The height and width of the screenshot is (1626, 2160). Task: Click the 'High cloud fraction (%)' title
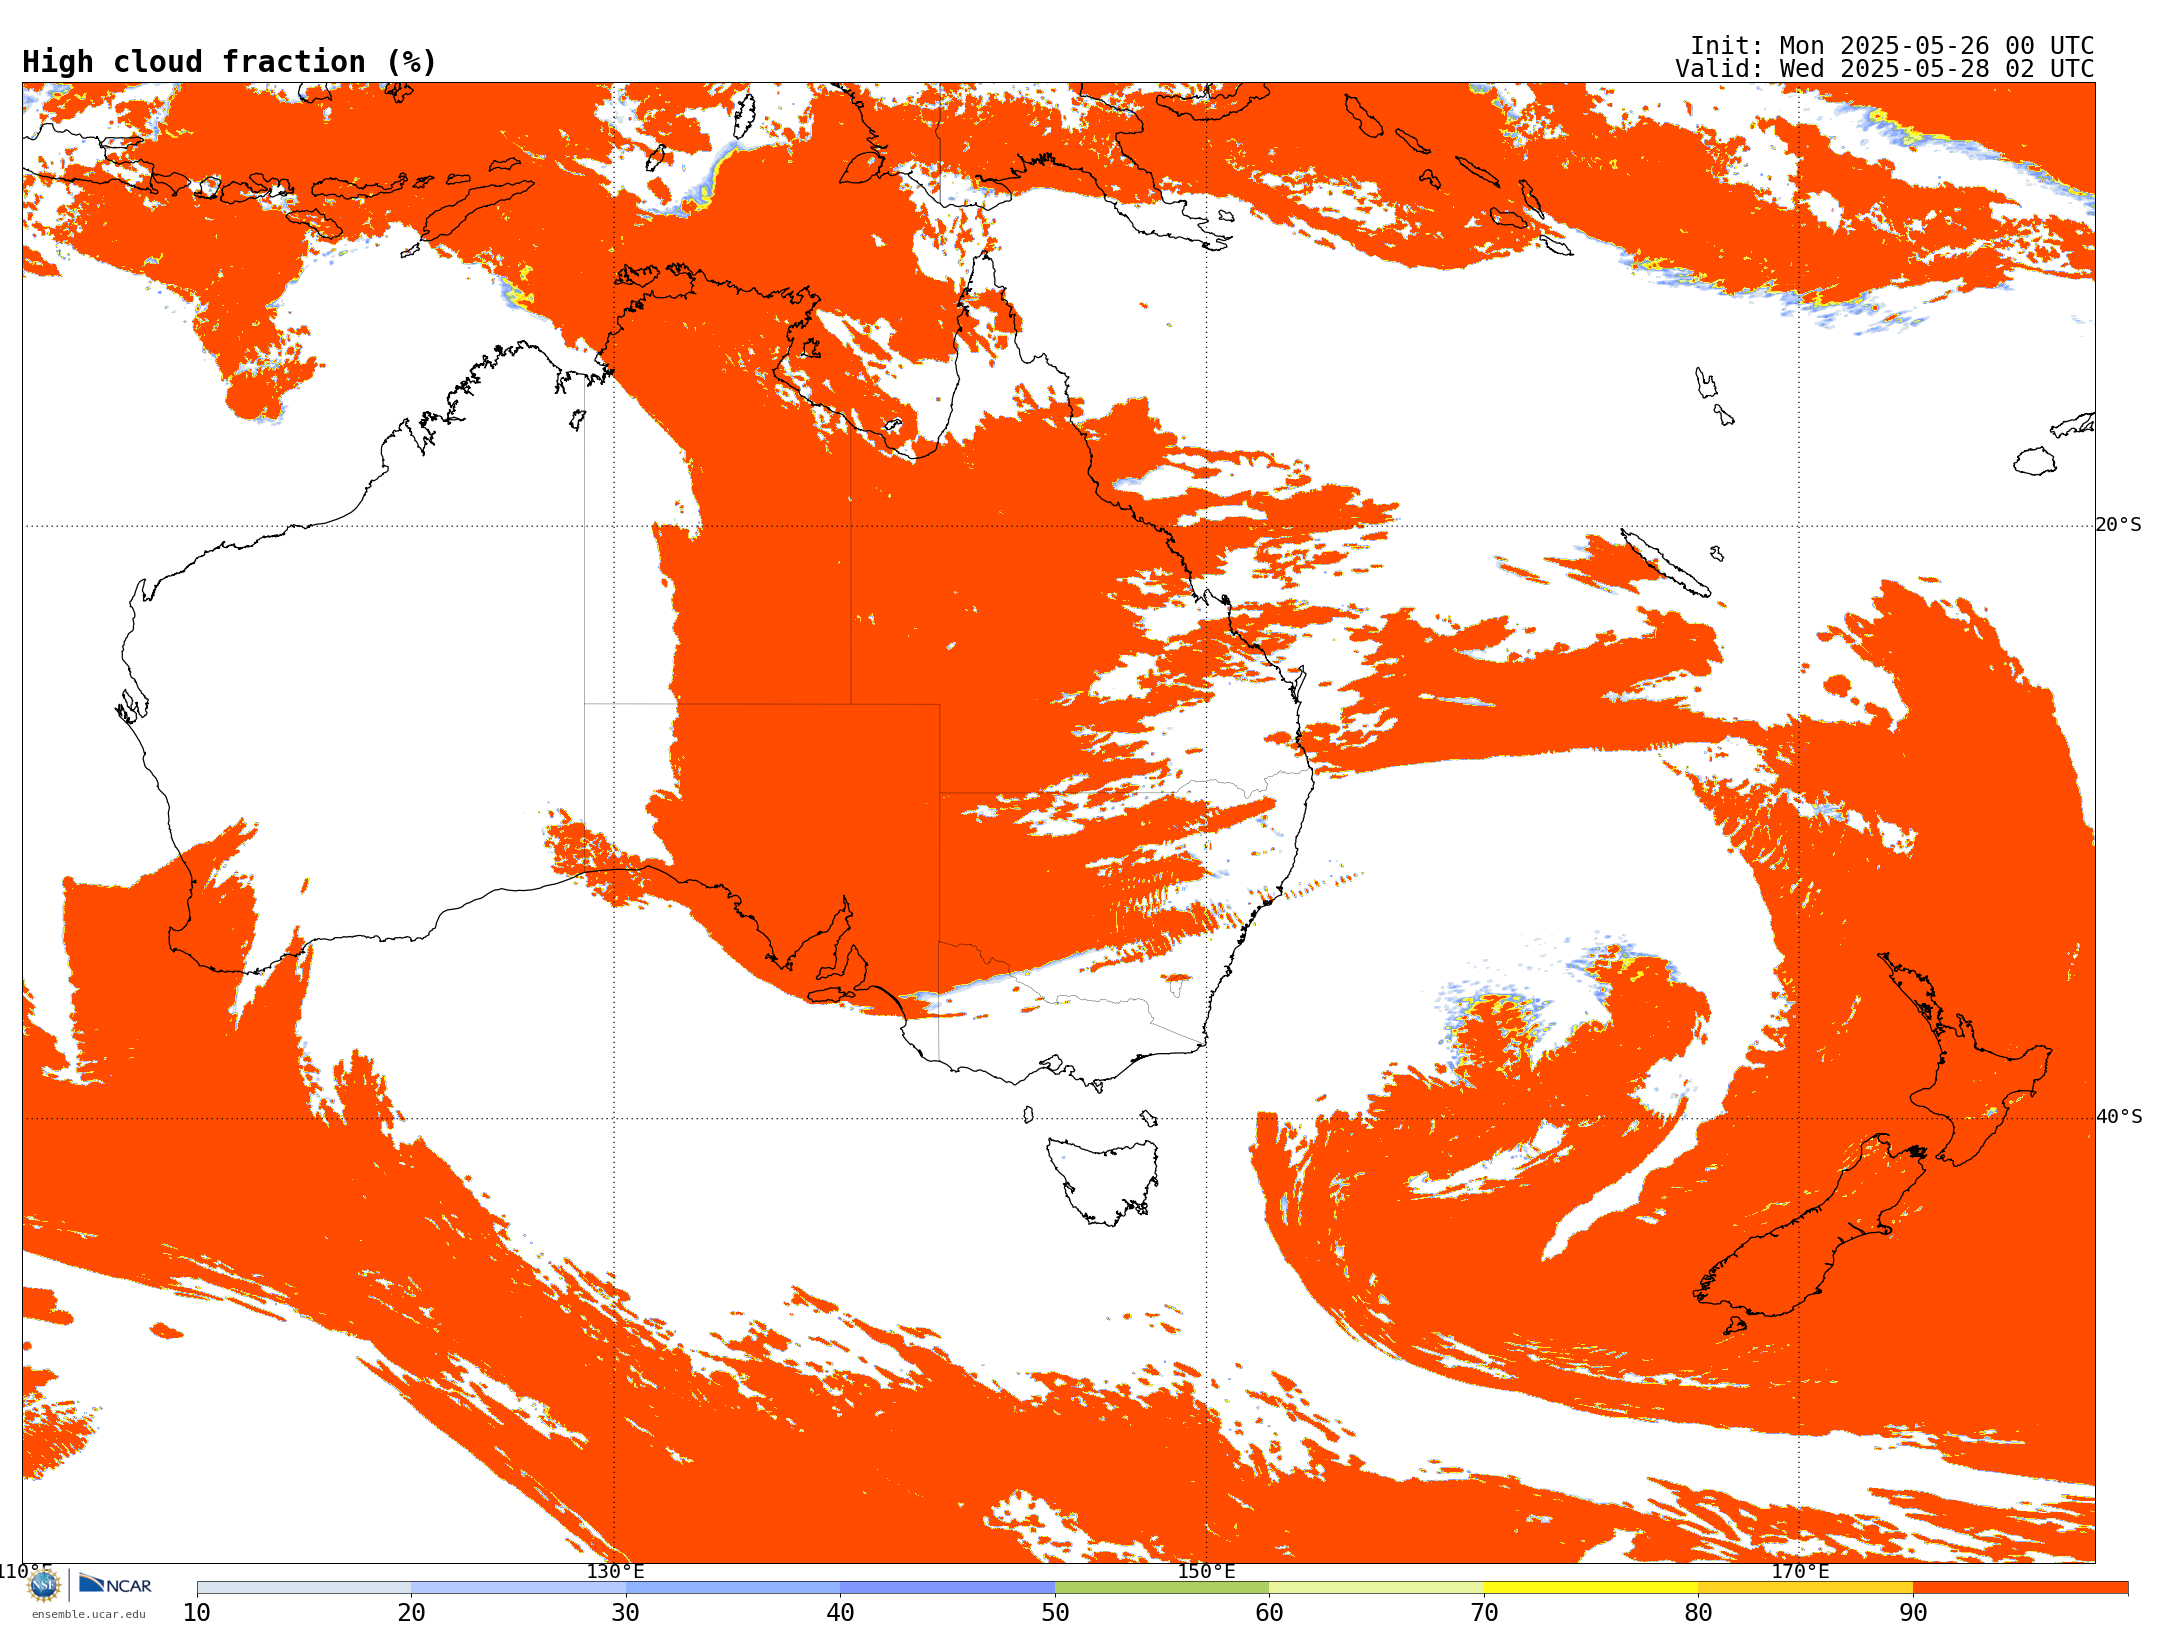(230, 62)
